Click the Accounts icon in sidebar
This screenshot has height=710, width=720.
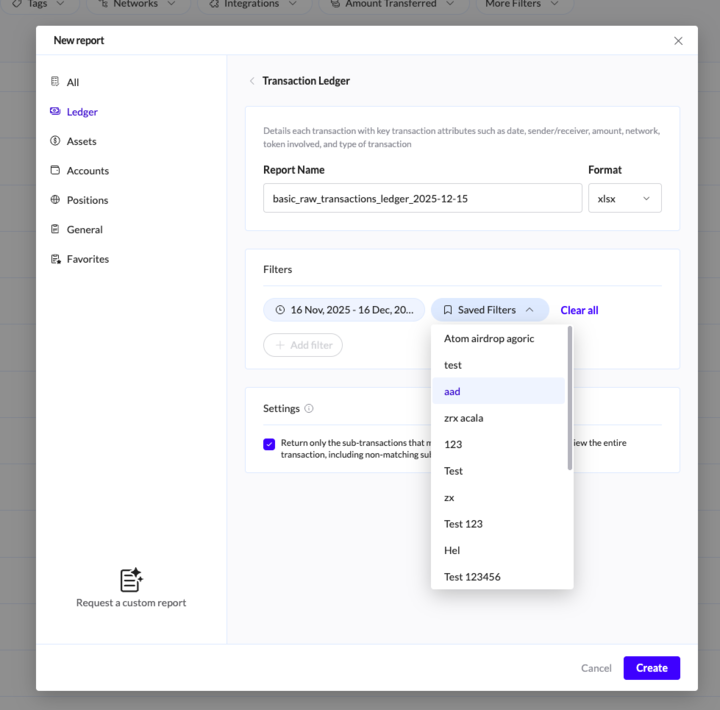(55, 170)
